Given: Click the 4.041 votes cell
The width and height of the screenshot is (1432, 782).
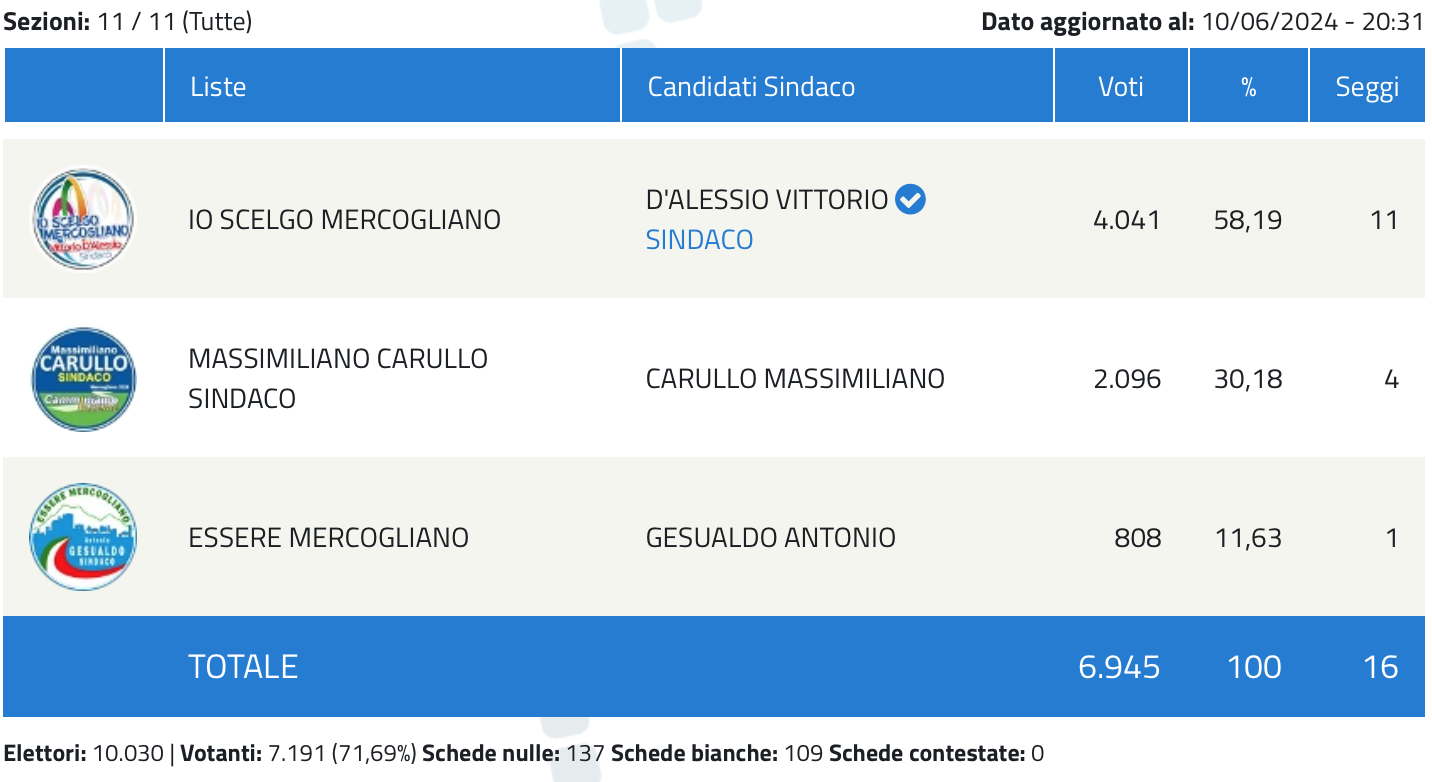Looking at the screenshot, I should click(1127, 220).
